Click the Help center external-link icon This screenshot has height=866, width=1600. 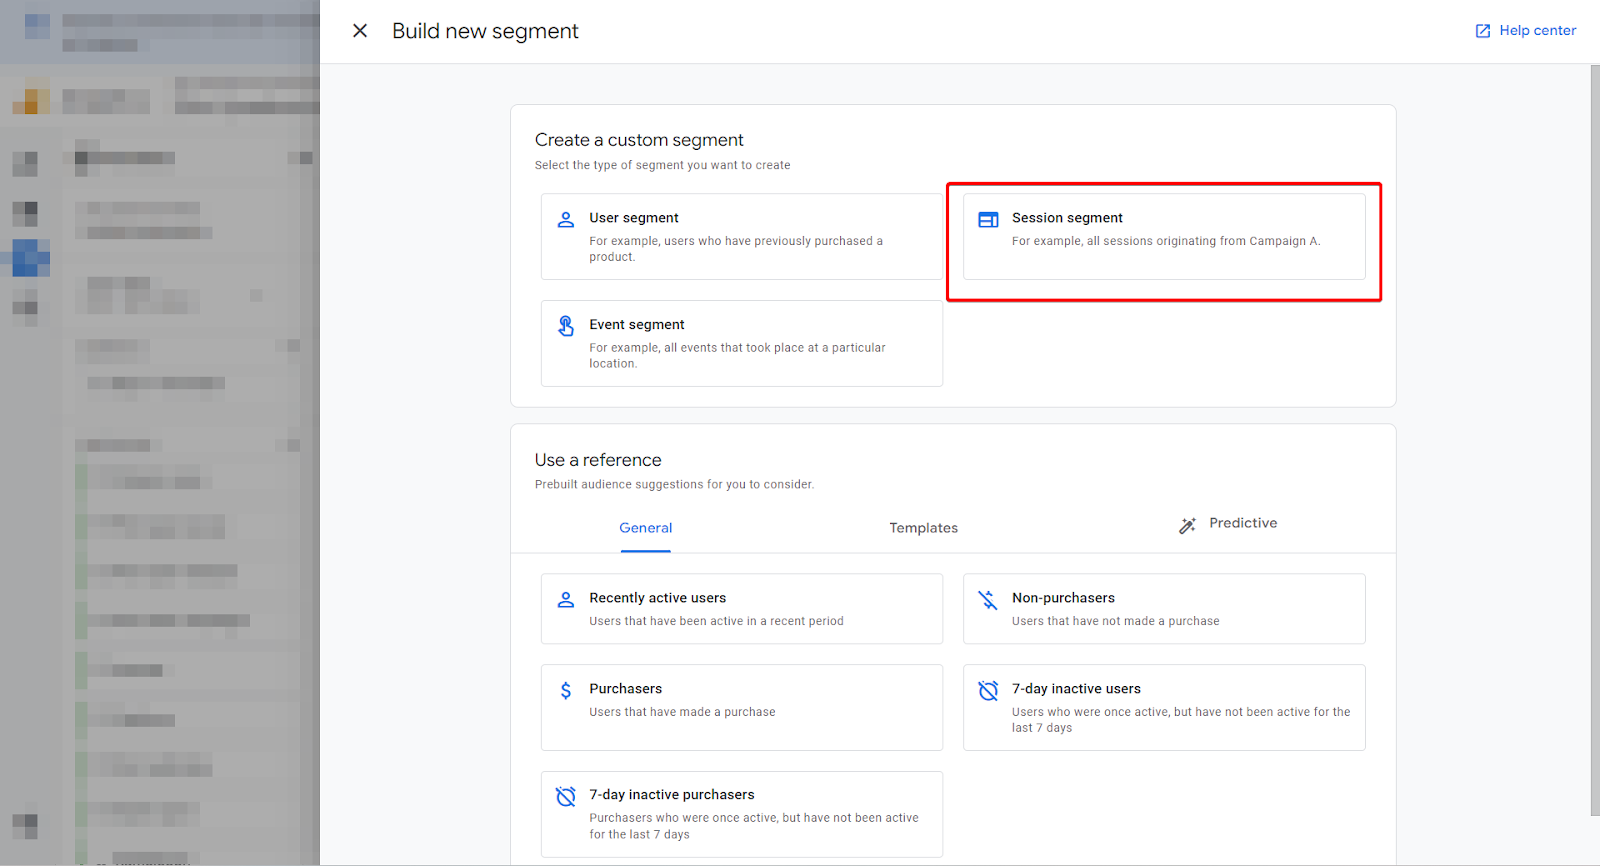[1483, 31]
